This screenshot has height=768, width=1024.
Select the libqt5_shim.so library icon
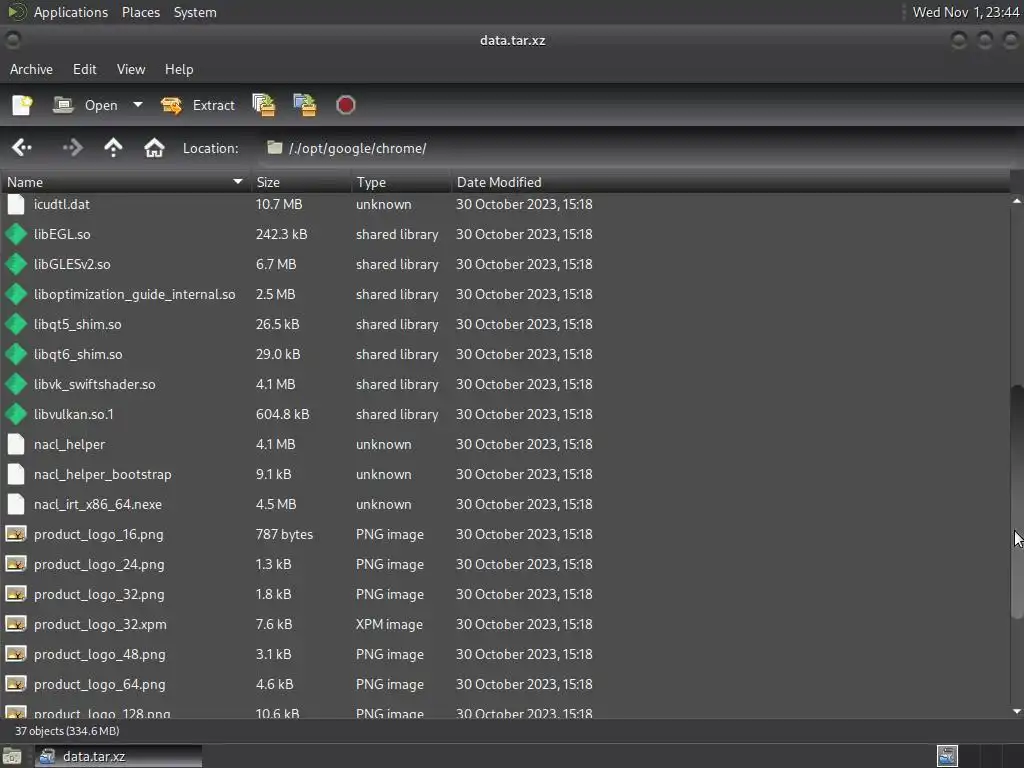[x=16, y=325]
